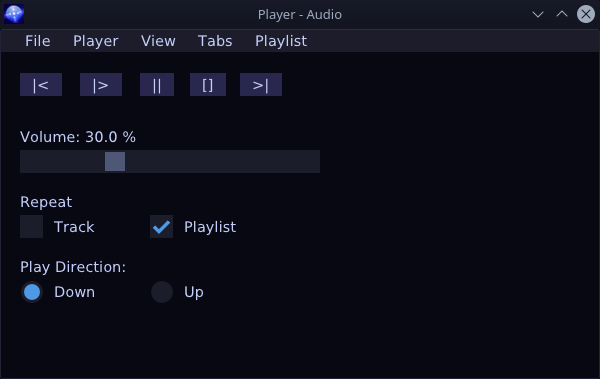The image size is (600, 379).
Task: Open the Player menu
Action: pyautogui.click(x=96, y=41)
